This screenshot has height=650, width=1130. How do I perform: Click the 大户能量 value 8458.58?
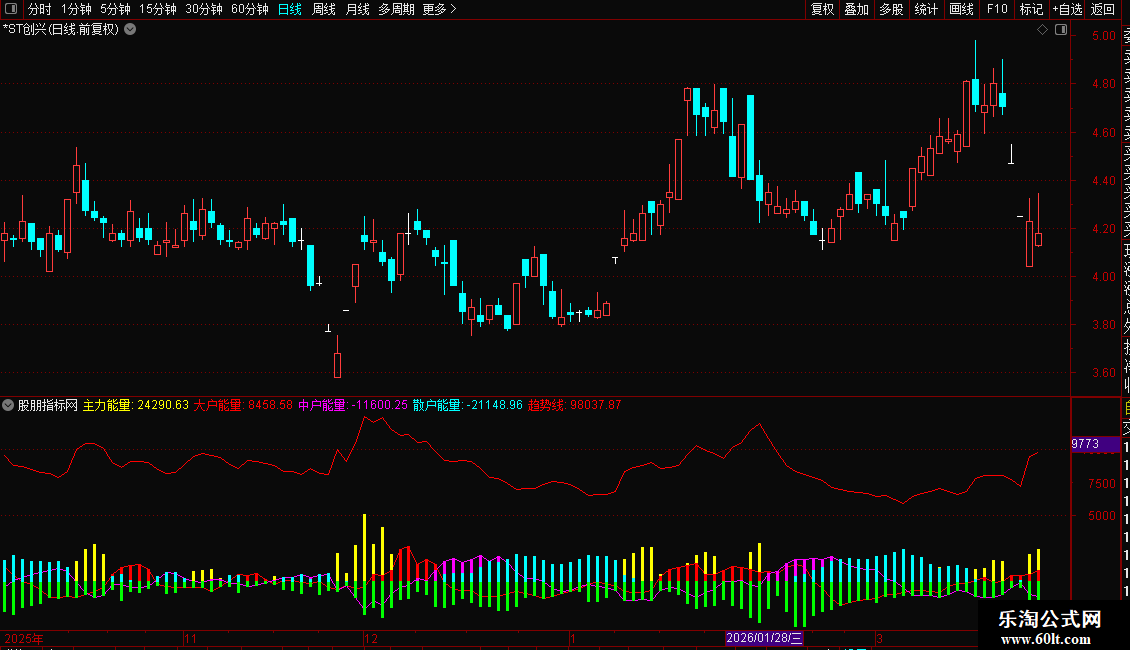pos(270,405)
